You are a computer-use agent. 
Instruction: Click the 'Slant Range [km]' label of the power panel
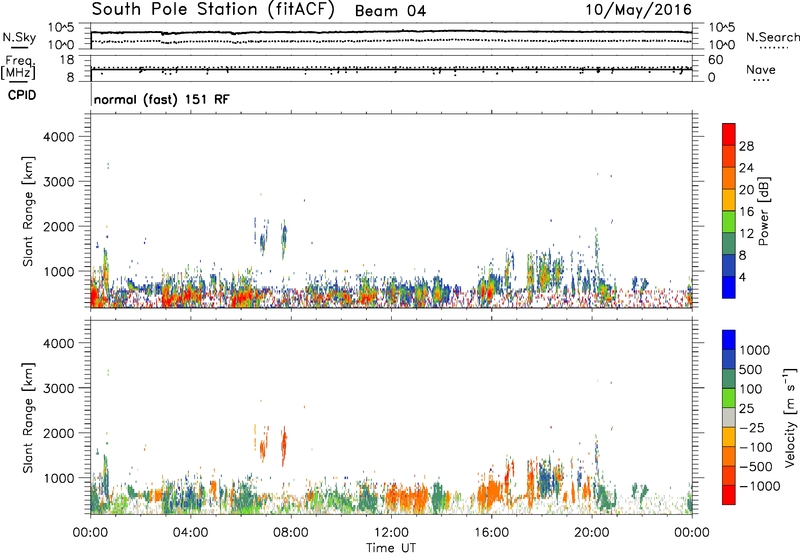(28, 211)
